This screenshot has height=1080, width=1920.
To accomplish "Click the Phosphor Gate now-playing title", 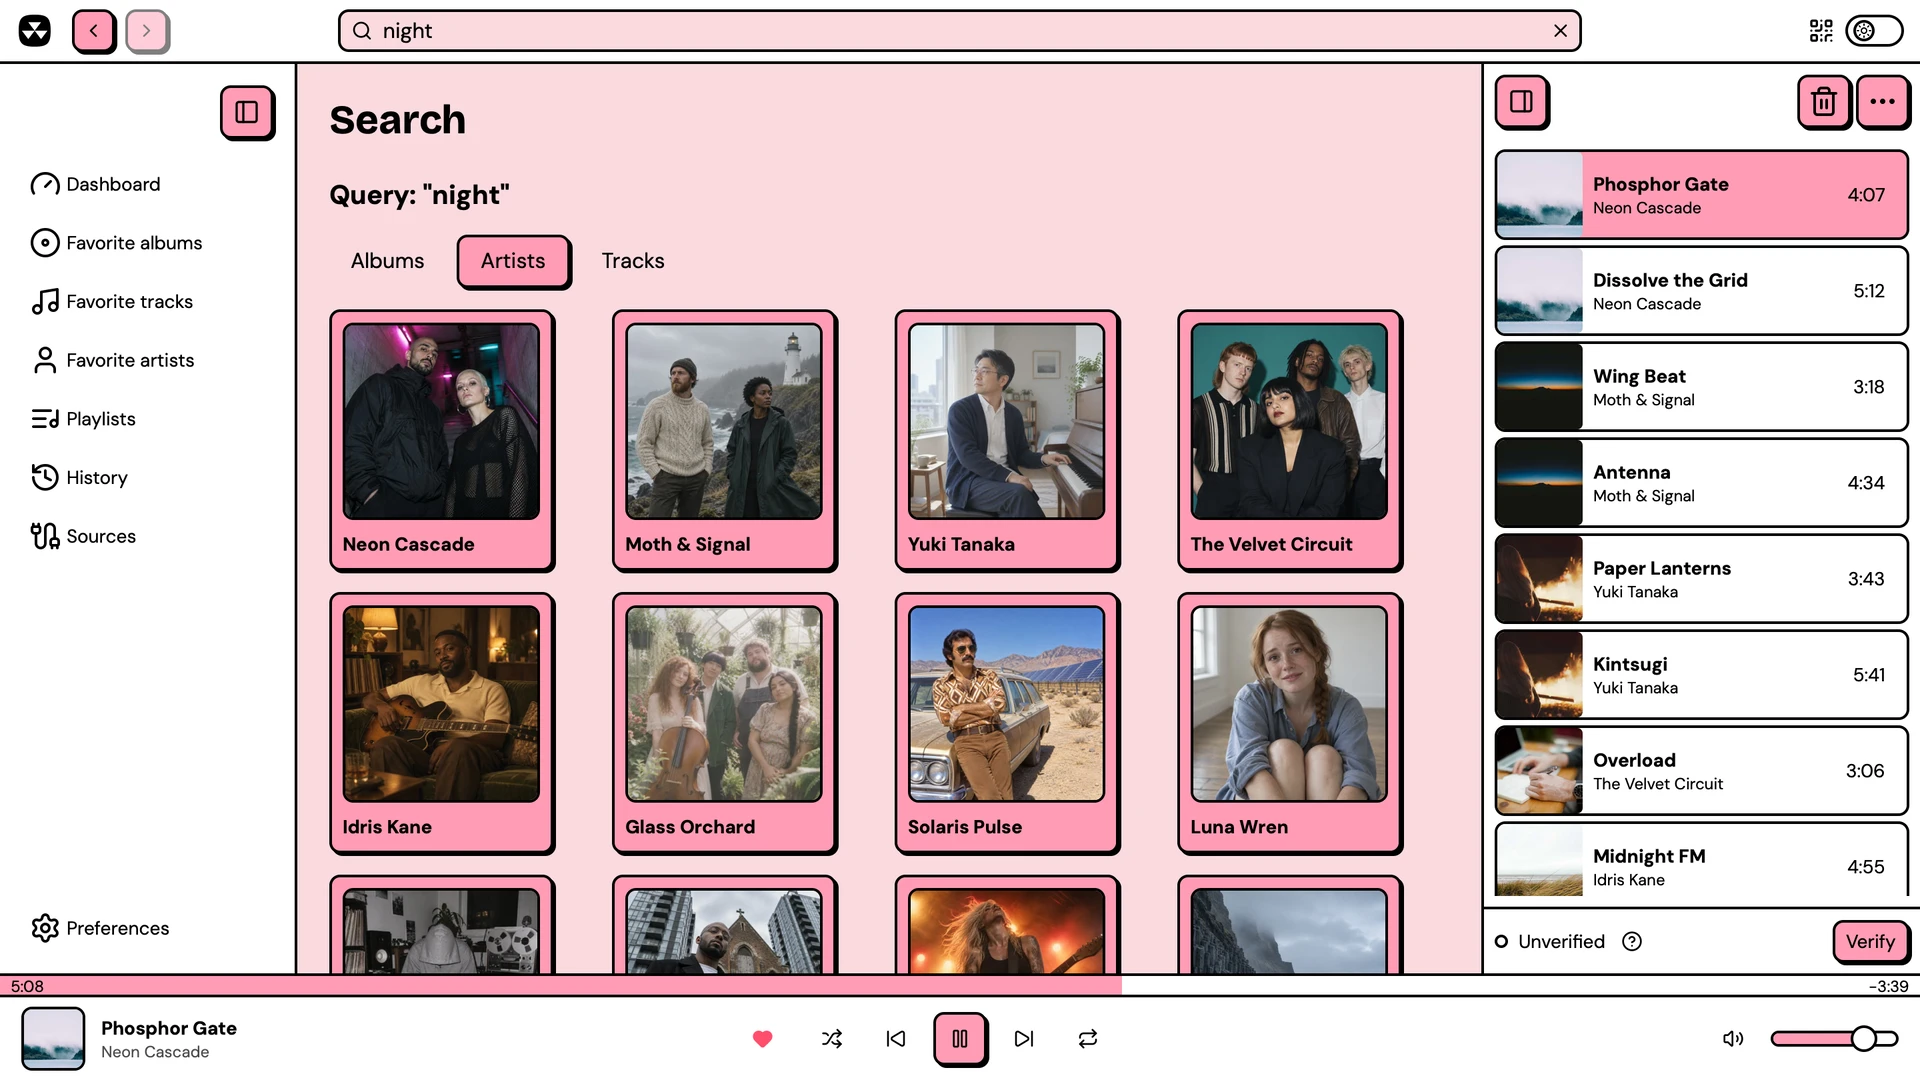I will click(x=169, y=1028).
